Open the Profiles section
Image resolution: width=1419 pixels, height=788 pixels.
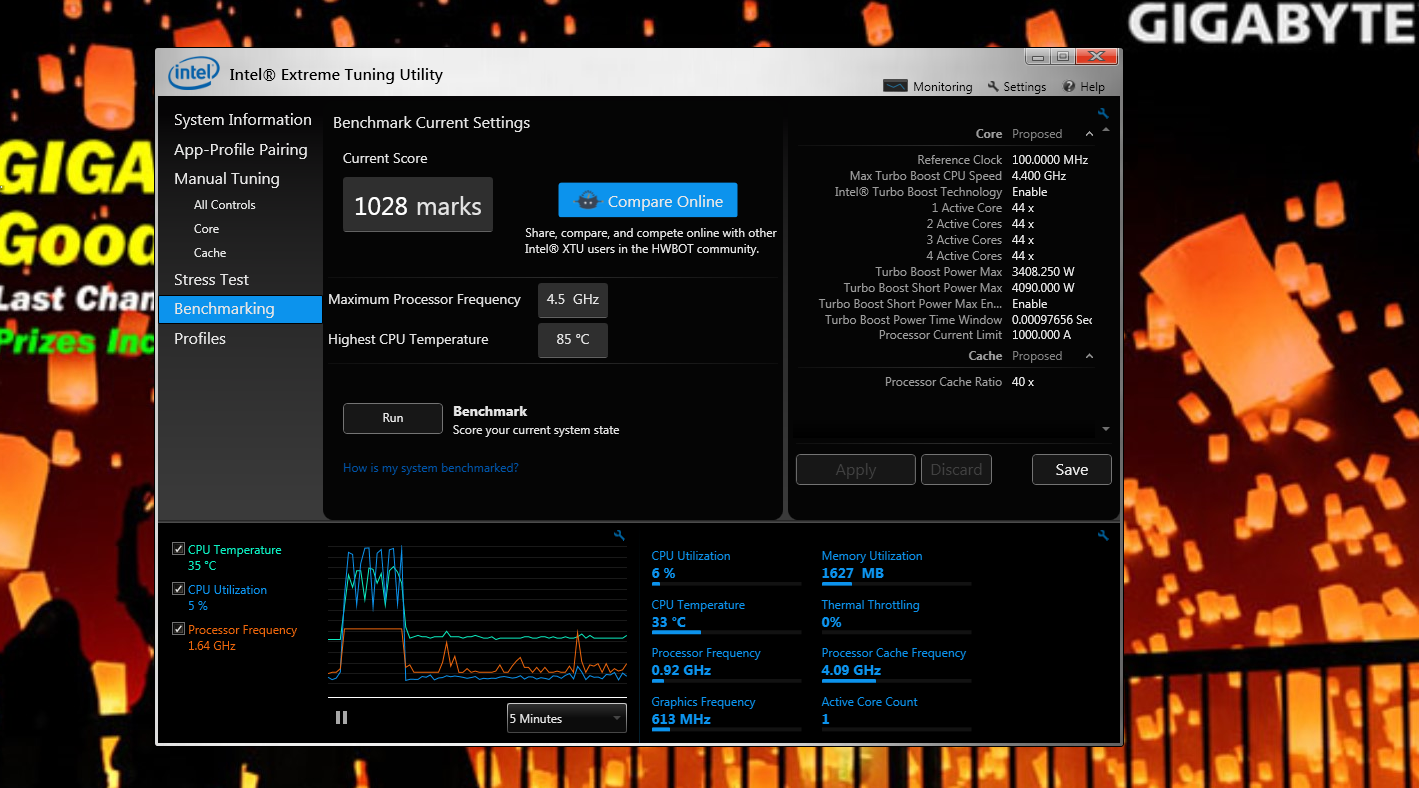coord(200,339)
